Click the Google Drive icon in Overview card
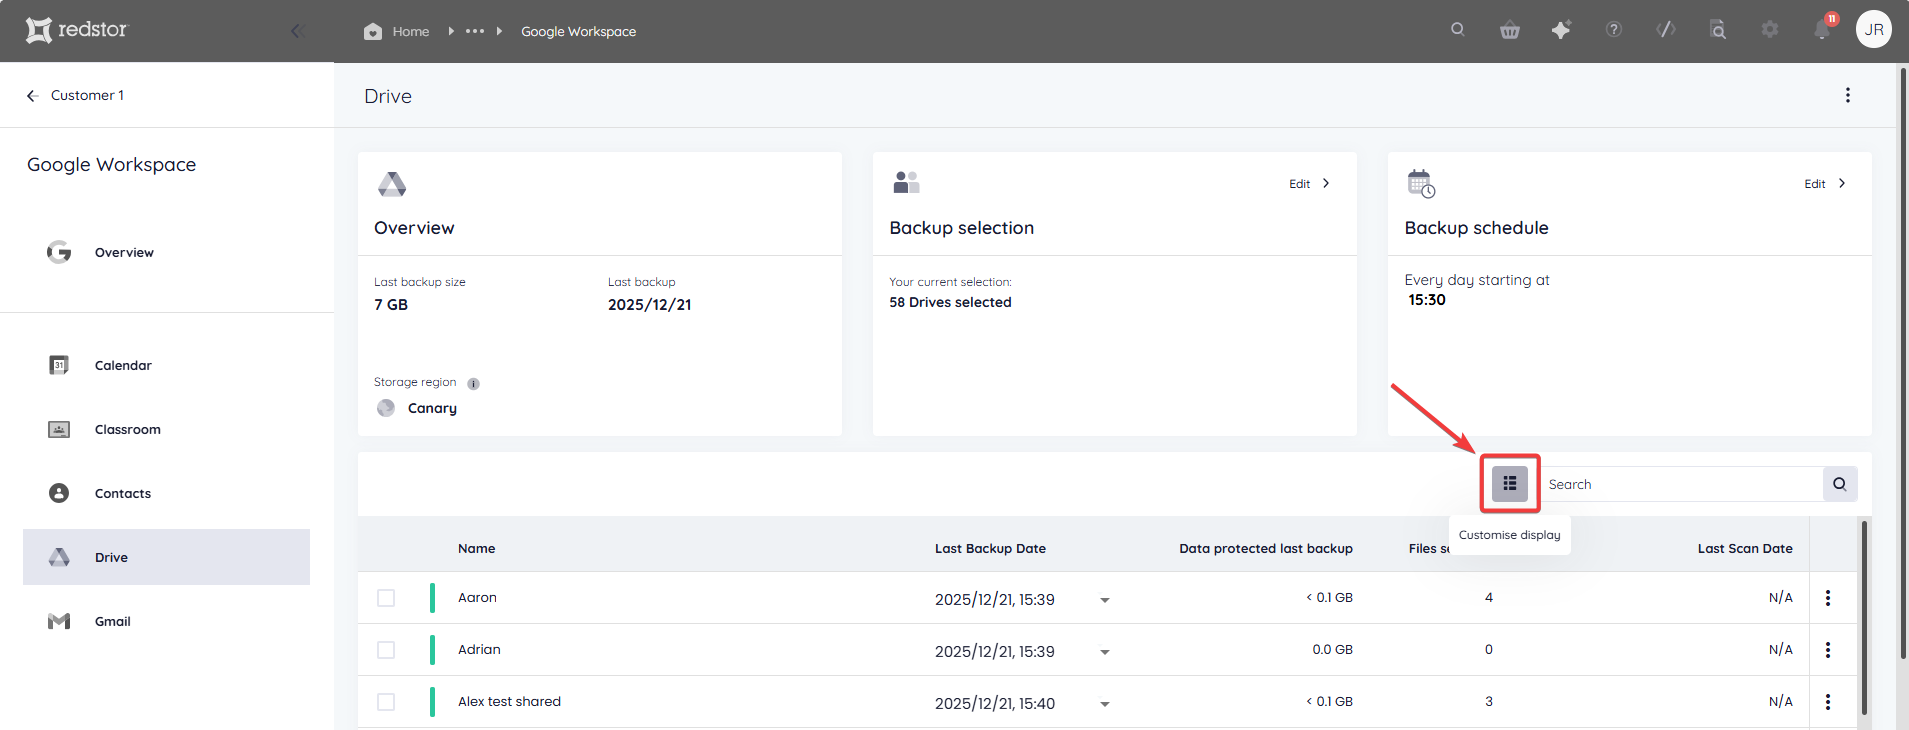 click(x=392, y=184)
